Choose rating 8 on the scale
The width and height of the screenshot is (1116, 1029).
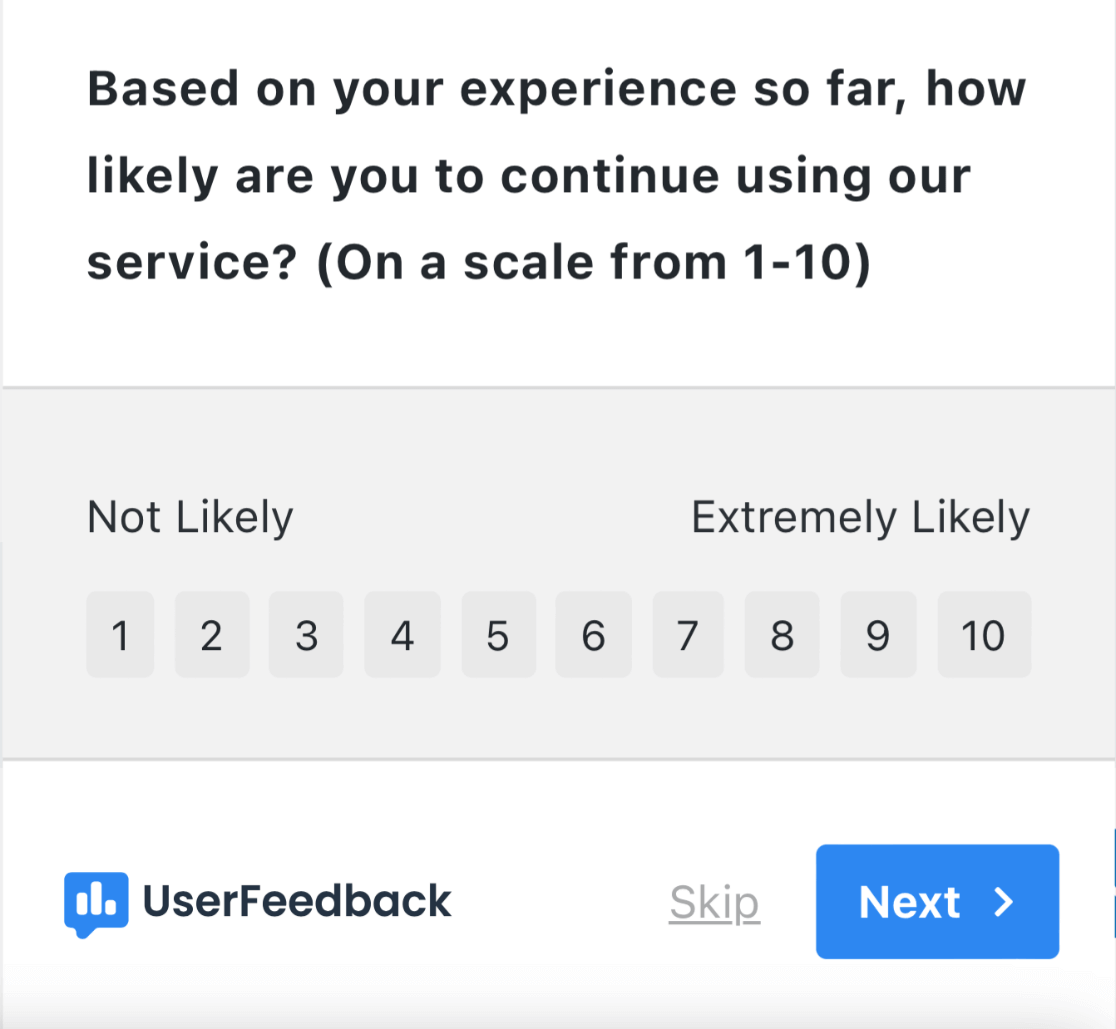782,635
